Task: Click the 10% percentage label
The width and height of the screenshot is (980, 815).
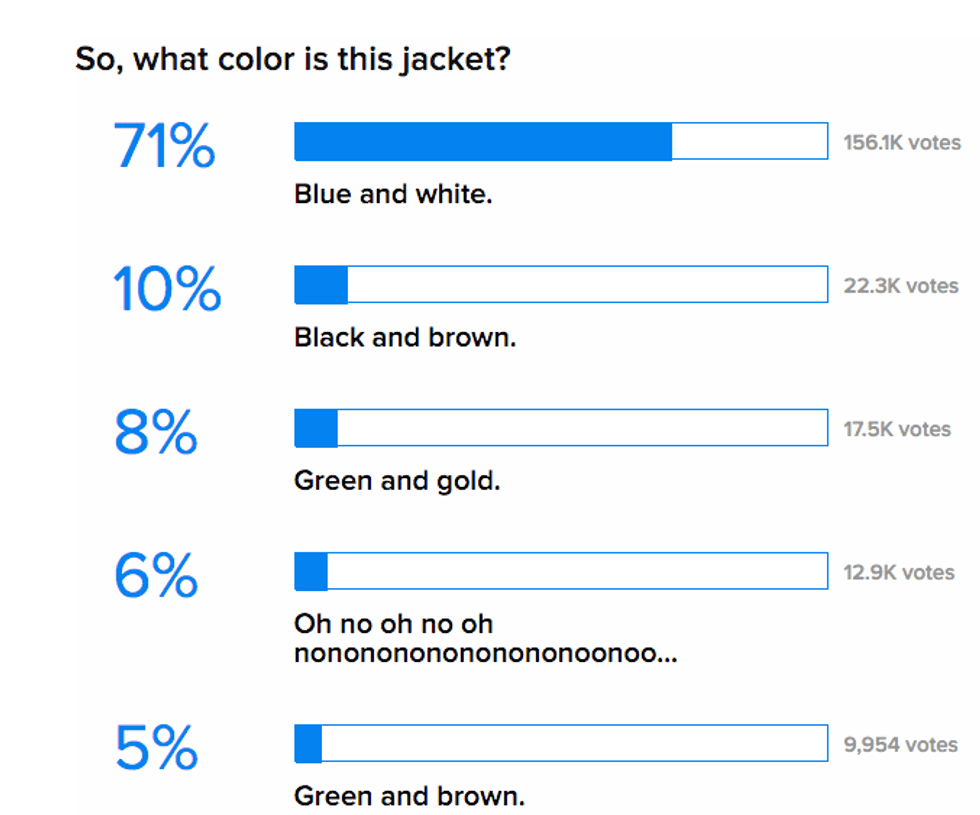Action: point(167,288)
